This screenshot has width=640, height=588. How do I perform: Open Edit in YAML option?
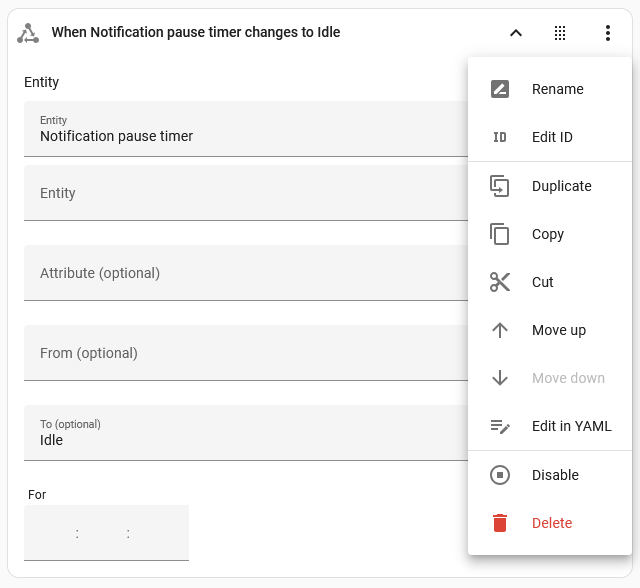(571, 426)
